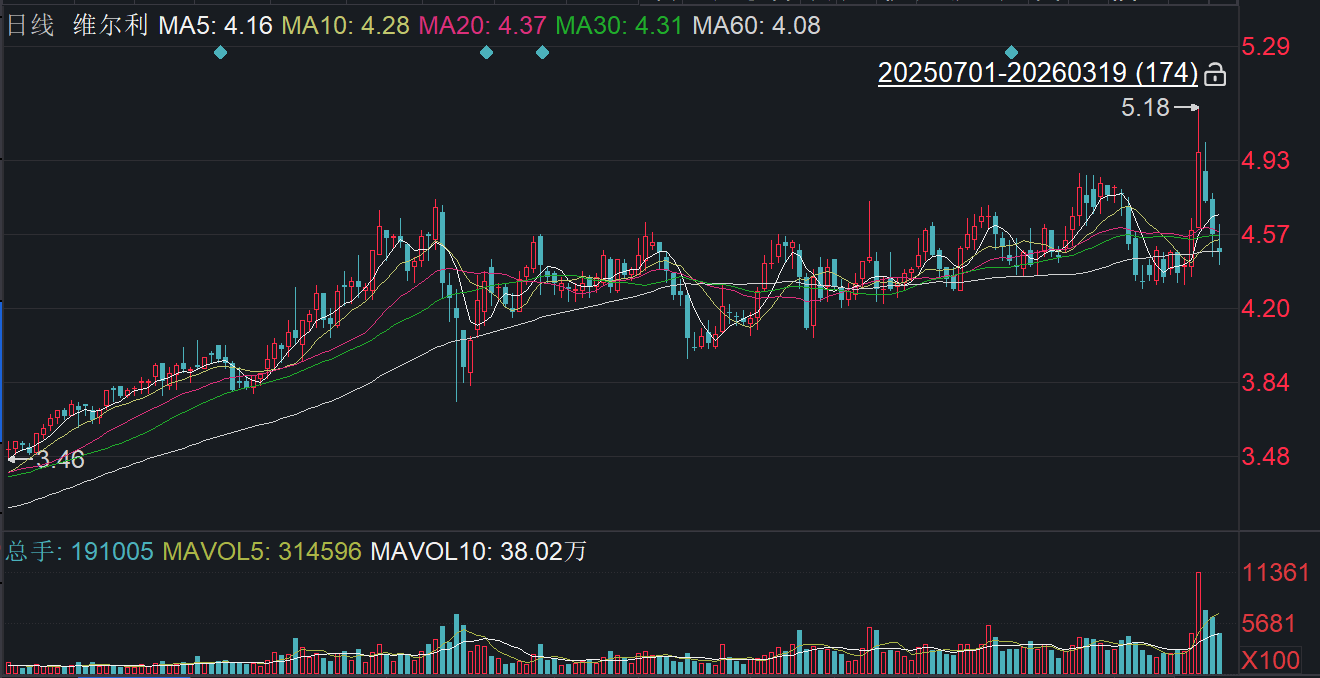Click the leftmost diamond event marker

click(x=220, y=52)
